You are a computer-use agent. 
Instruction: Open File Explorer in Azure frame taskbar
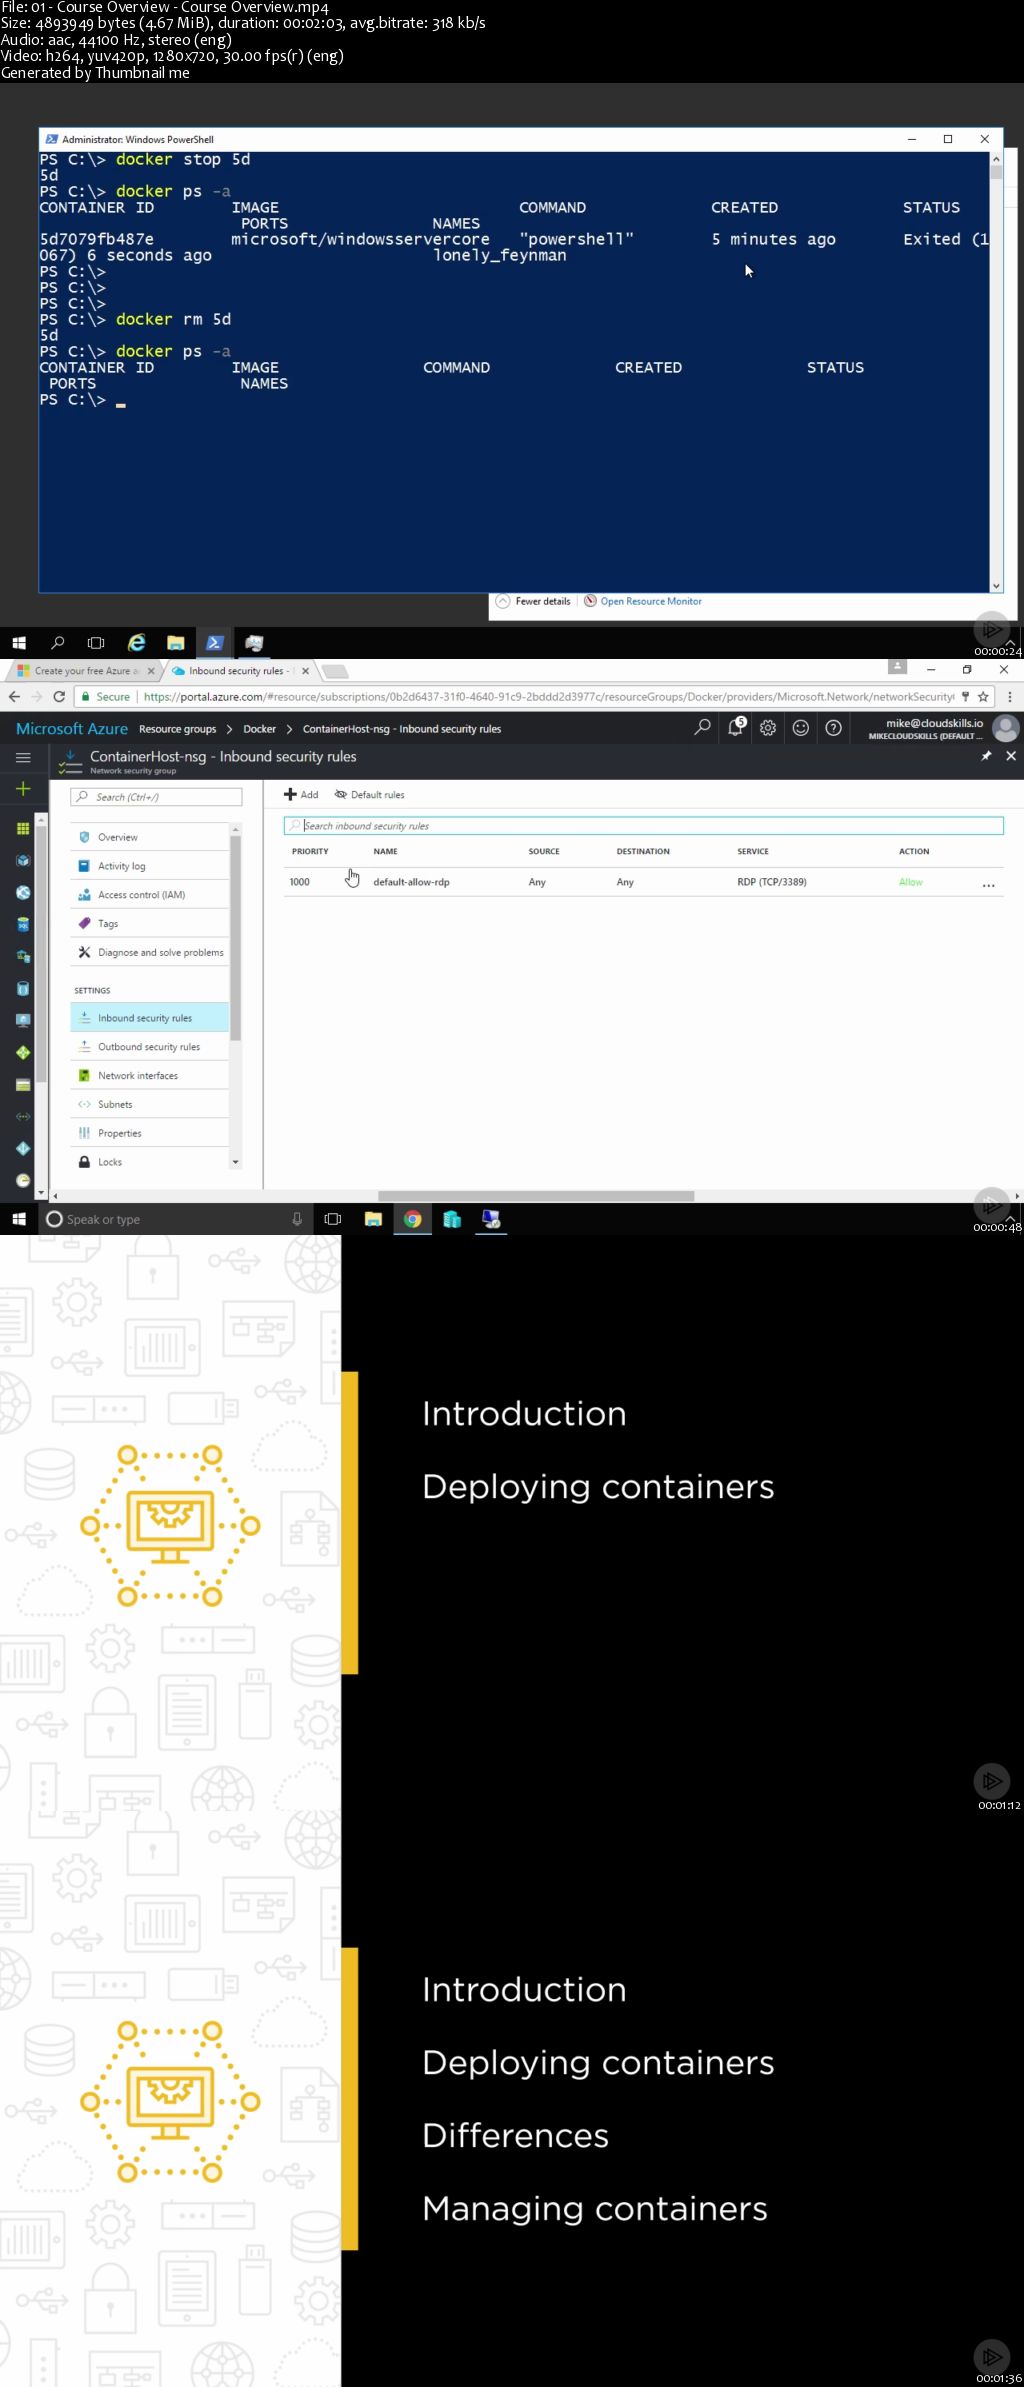[374, 1219]
